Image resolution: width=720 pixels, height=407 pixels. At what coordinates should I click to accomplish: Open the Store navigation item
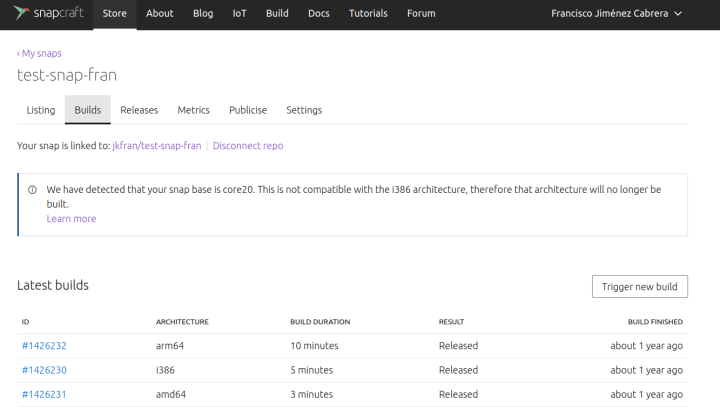point(115,14)
